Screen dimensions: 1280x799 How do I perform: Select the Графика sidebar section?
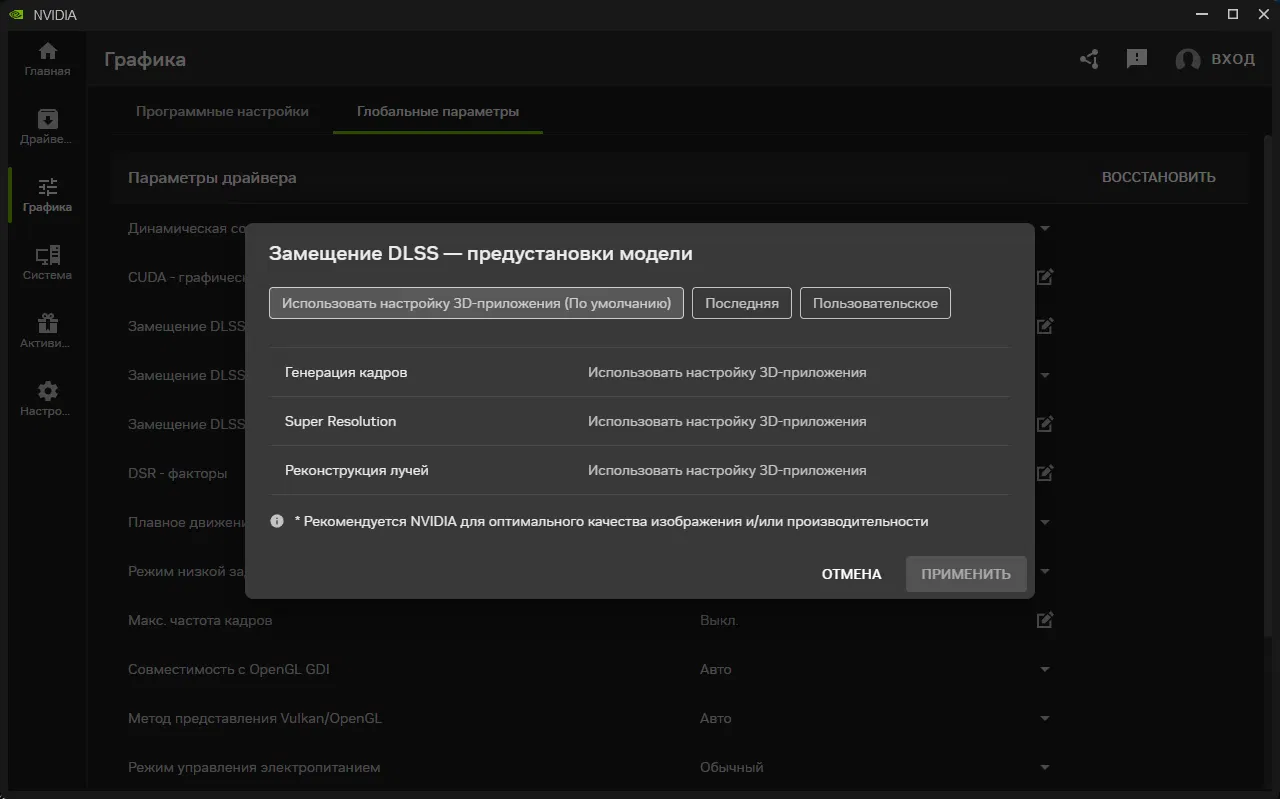(47, 195)
